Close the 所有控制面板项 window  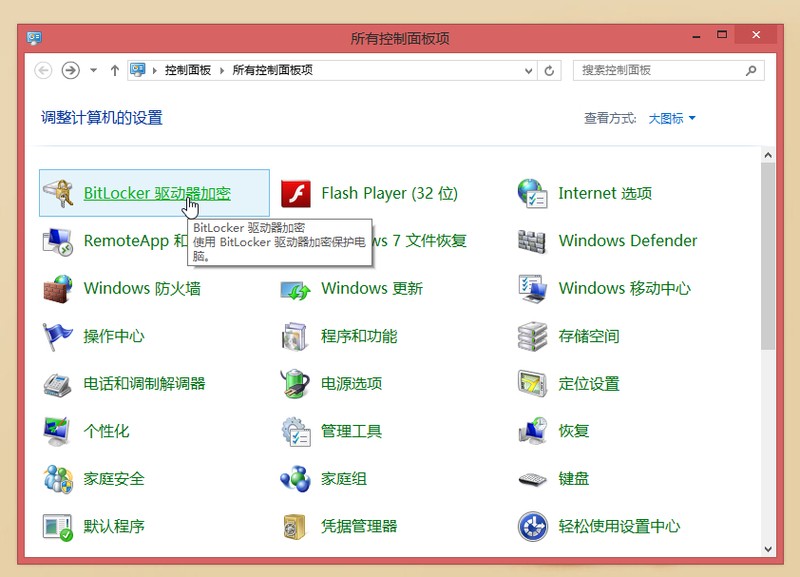(x=756, y=35)
